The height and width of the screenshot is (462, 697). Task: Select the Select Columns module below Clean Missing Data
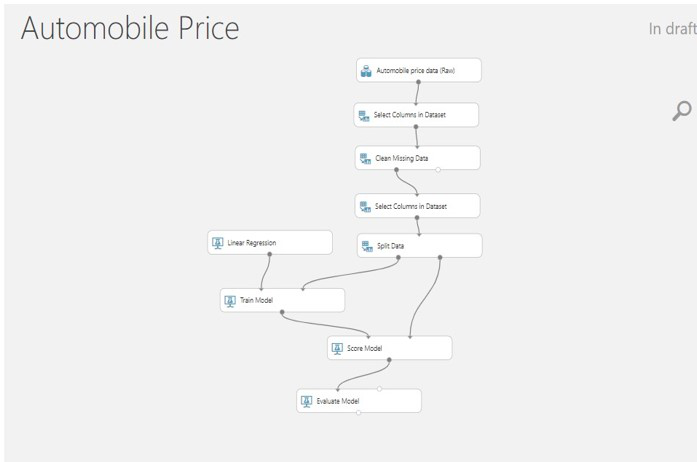pos(410,207)
